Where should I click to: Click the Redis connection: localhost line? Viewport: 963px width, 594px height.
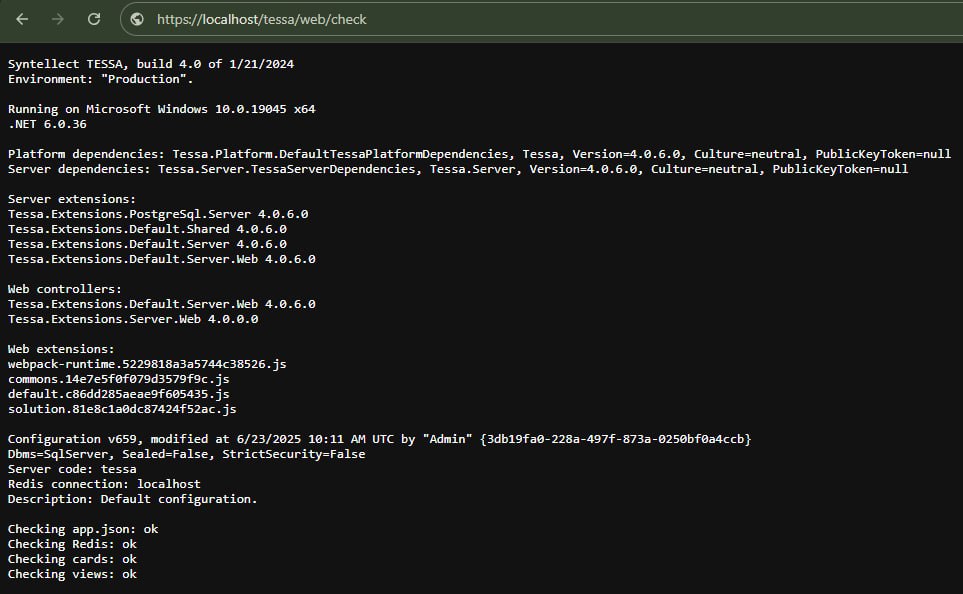coord(103,484)
